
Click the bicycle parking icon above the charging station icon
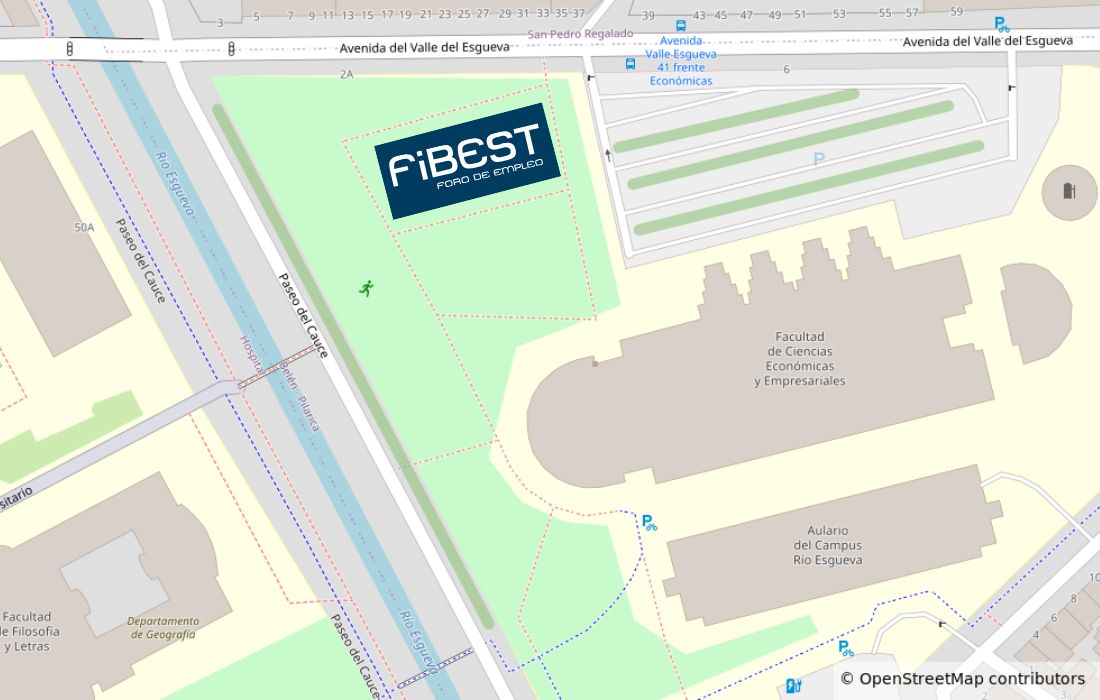[846, 648]
